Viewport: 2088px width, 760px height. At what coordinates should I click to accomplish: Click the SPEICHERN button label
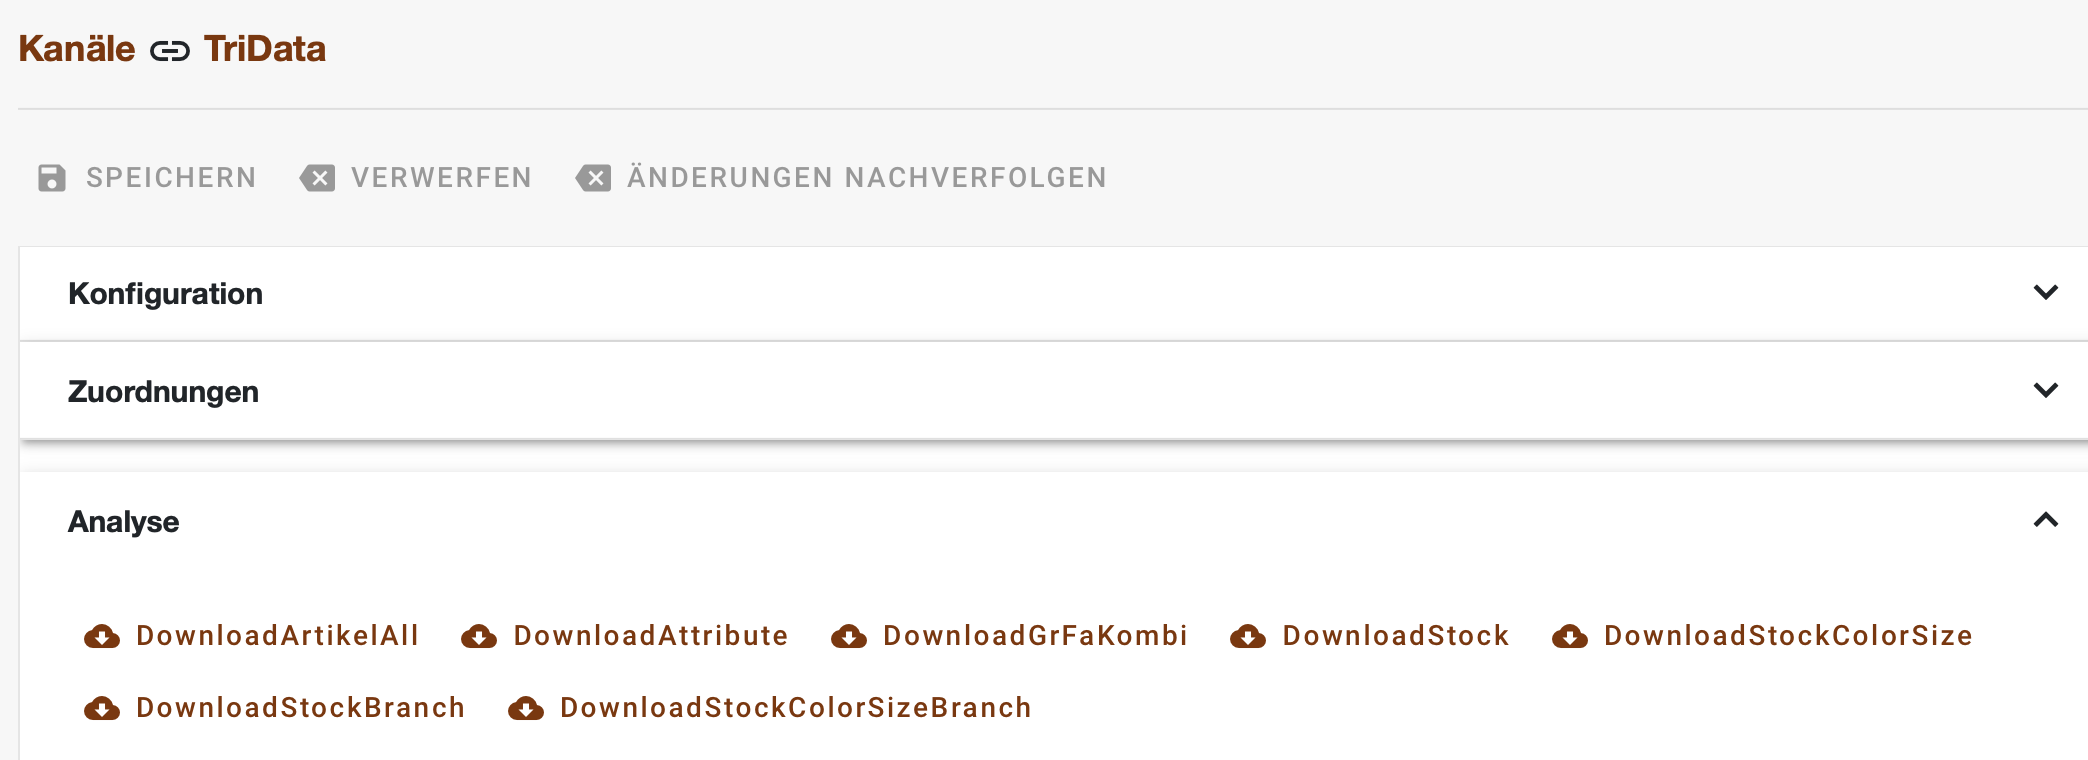pos(171,178)
